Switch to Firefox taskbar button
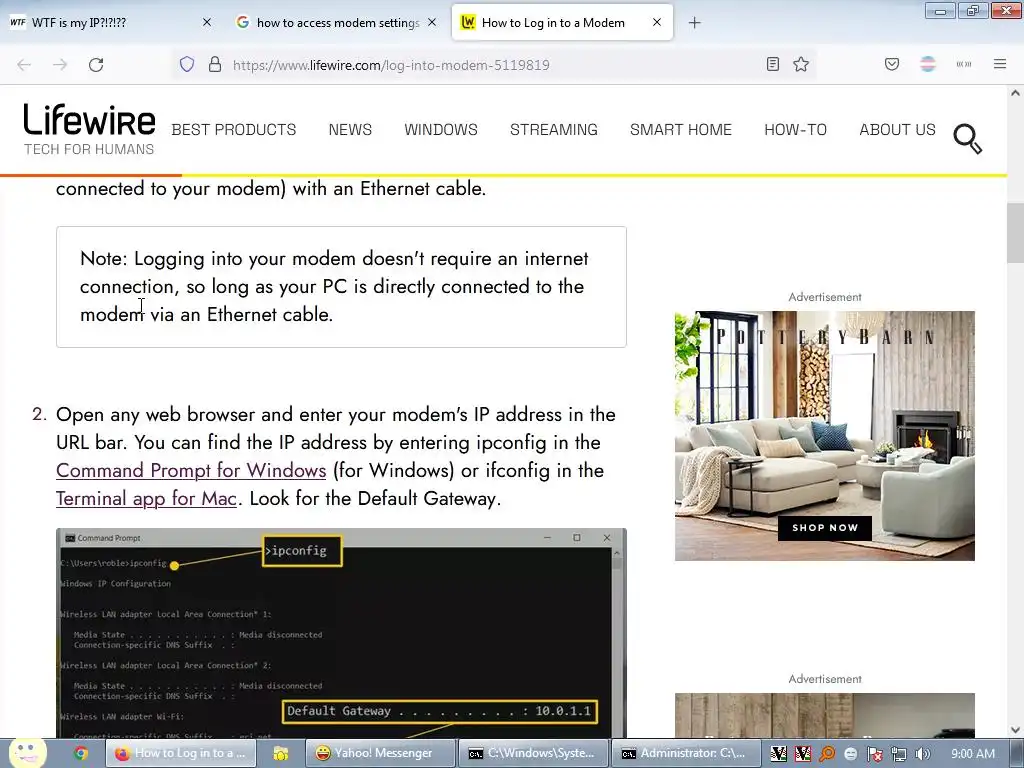This screenshot has width=1024, height=768. 182,754
